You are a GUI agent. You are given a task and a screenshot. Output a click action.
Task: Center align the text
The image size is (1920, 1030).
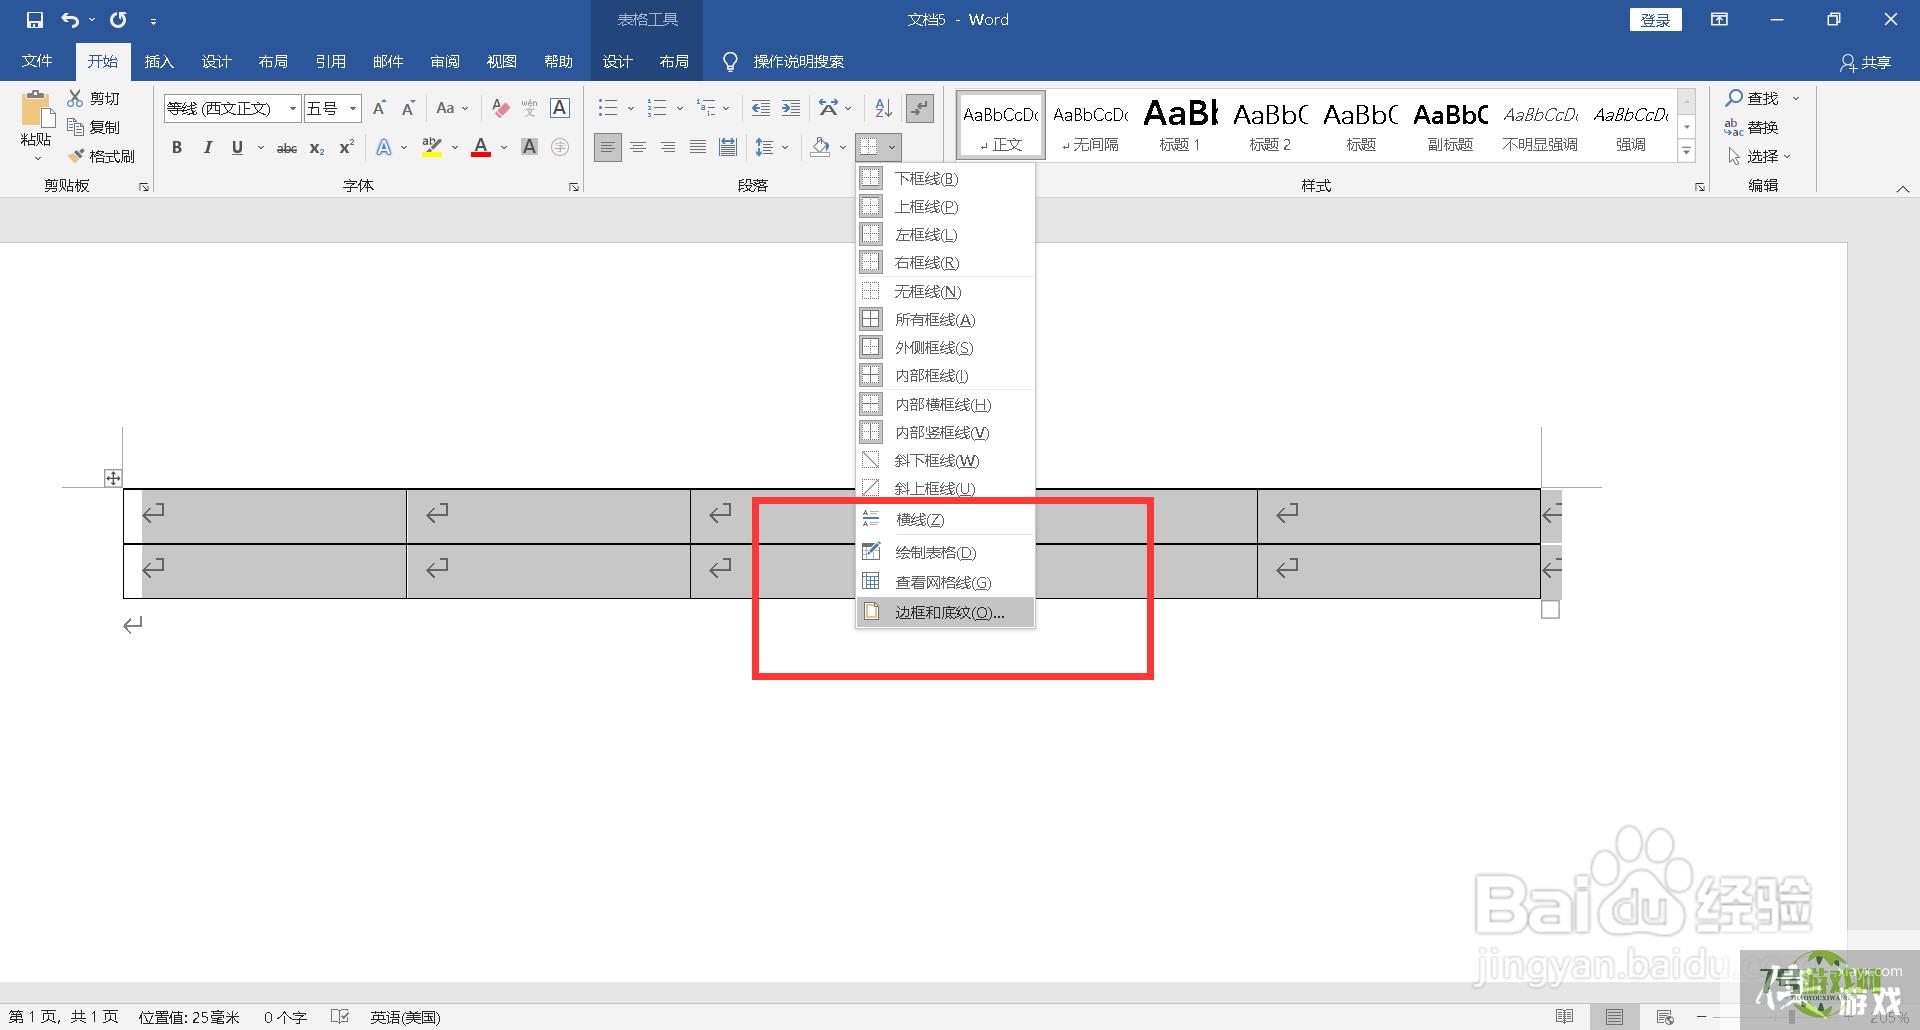click(638, 148)
